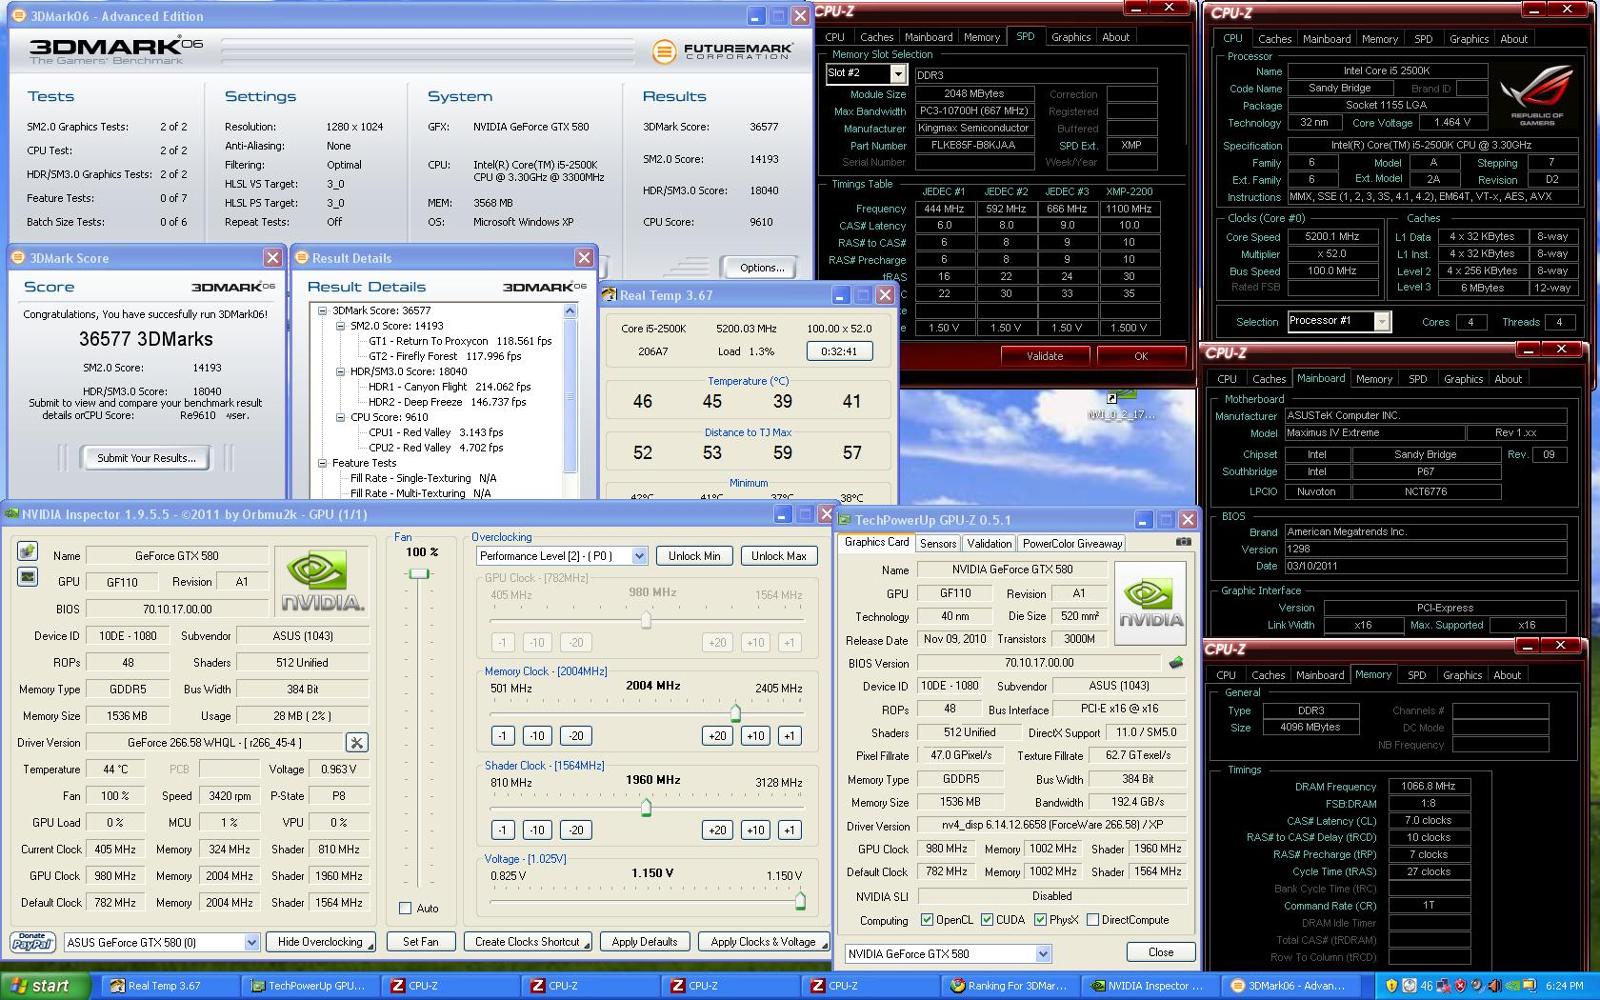This screenshot has width=1600, height=1000.
Task: Collapse the CPU Score: 9610 node
Action: (x=340, y=417)
